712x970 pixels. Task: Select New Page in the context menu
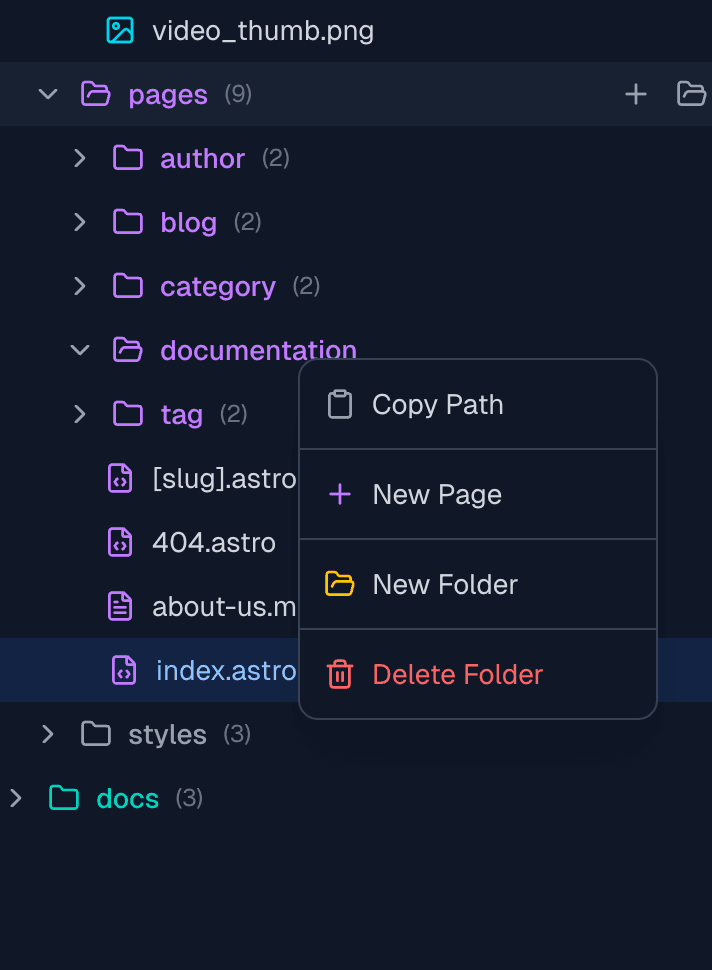(x=437, y=494)
